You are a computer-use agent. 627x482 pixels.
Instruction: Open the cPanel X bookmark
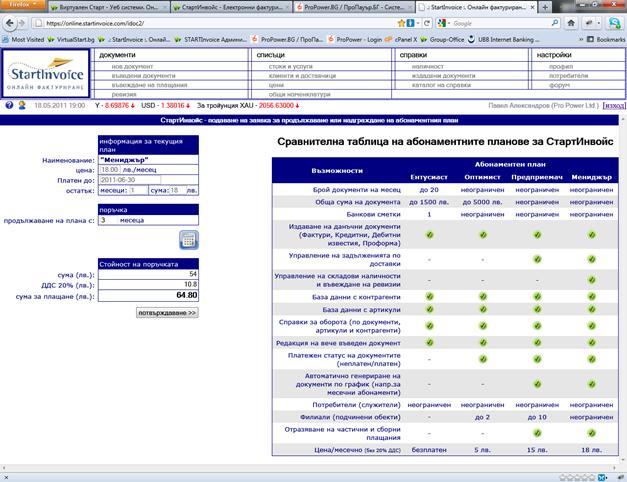pos(401,40)
